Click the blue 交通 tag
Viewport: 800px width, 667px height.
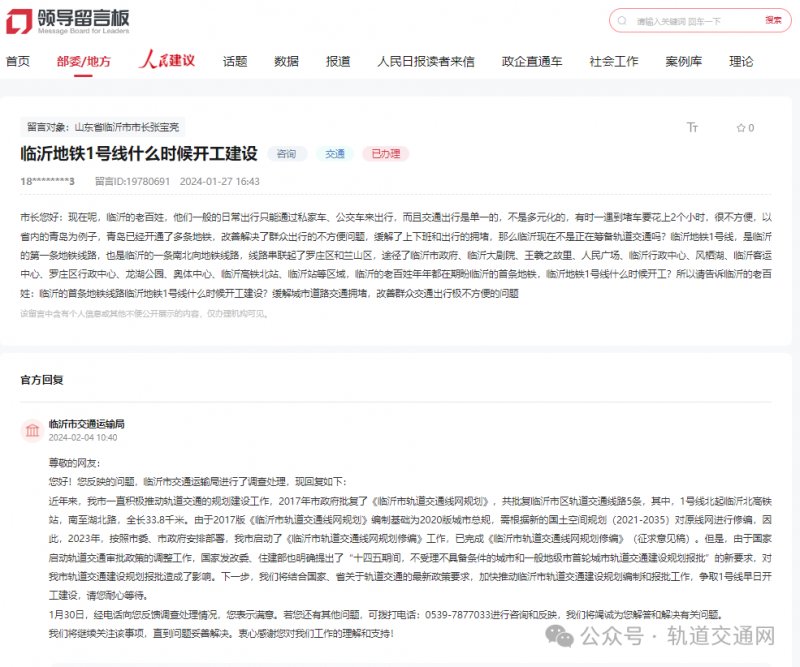(334, 154)
